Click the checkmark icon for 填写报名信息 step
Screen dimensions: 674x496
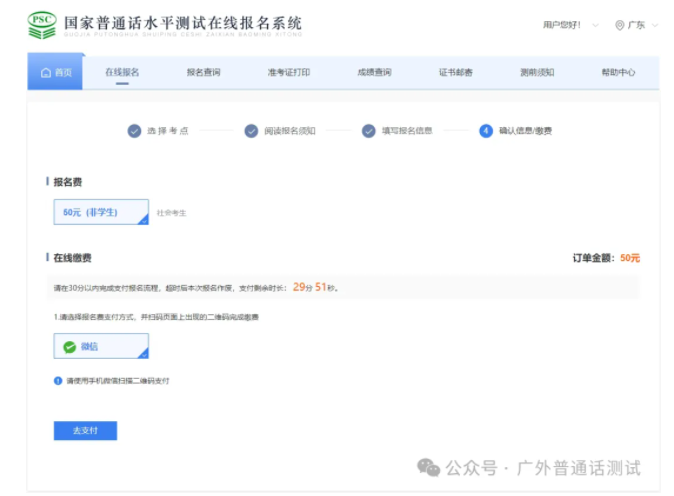pyautogui.click(x=368, y=131)
